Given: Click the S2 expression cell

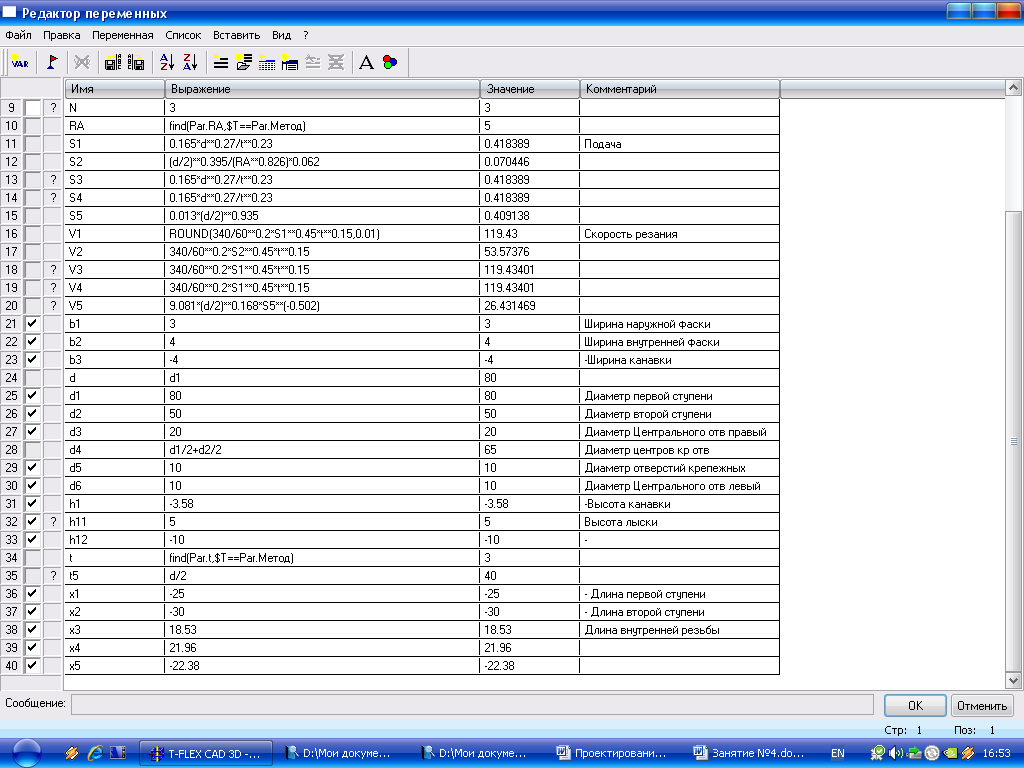Looking at the screenshot, I should (x=322, y=162).
